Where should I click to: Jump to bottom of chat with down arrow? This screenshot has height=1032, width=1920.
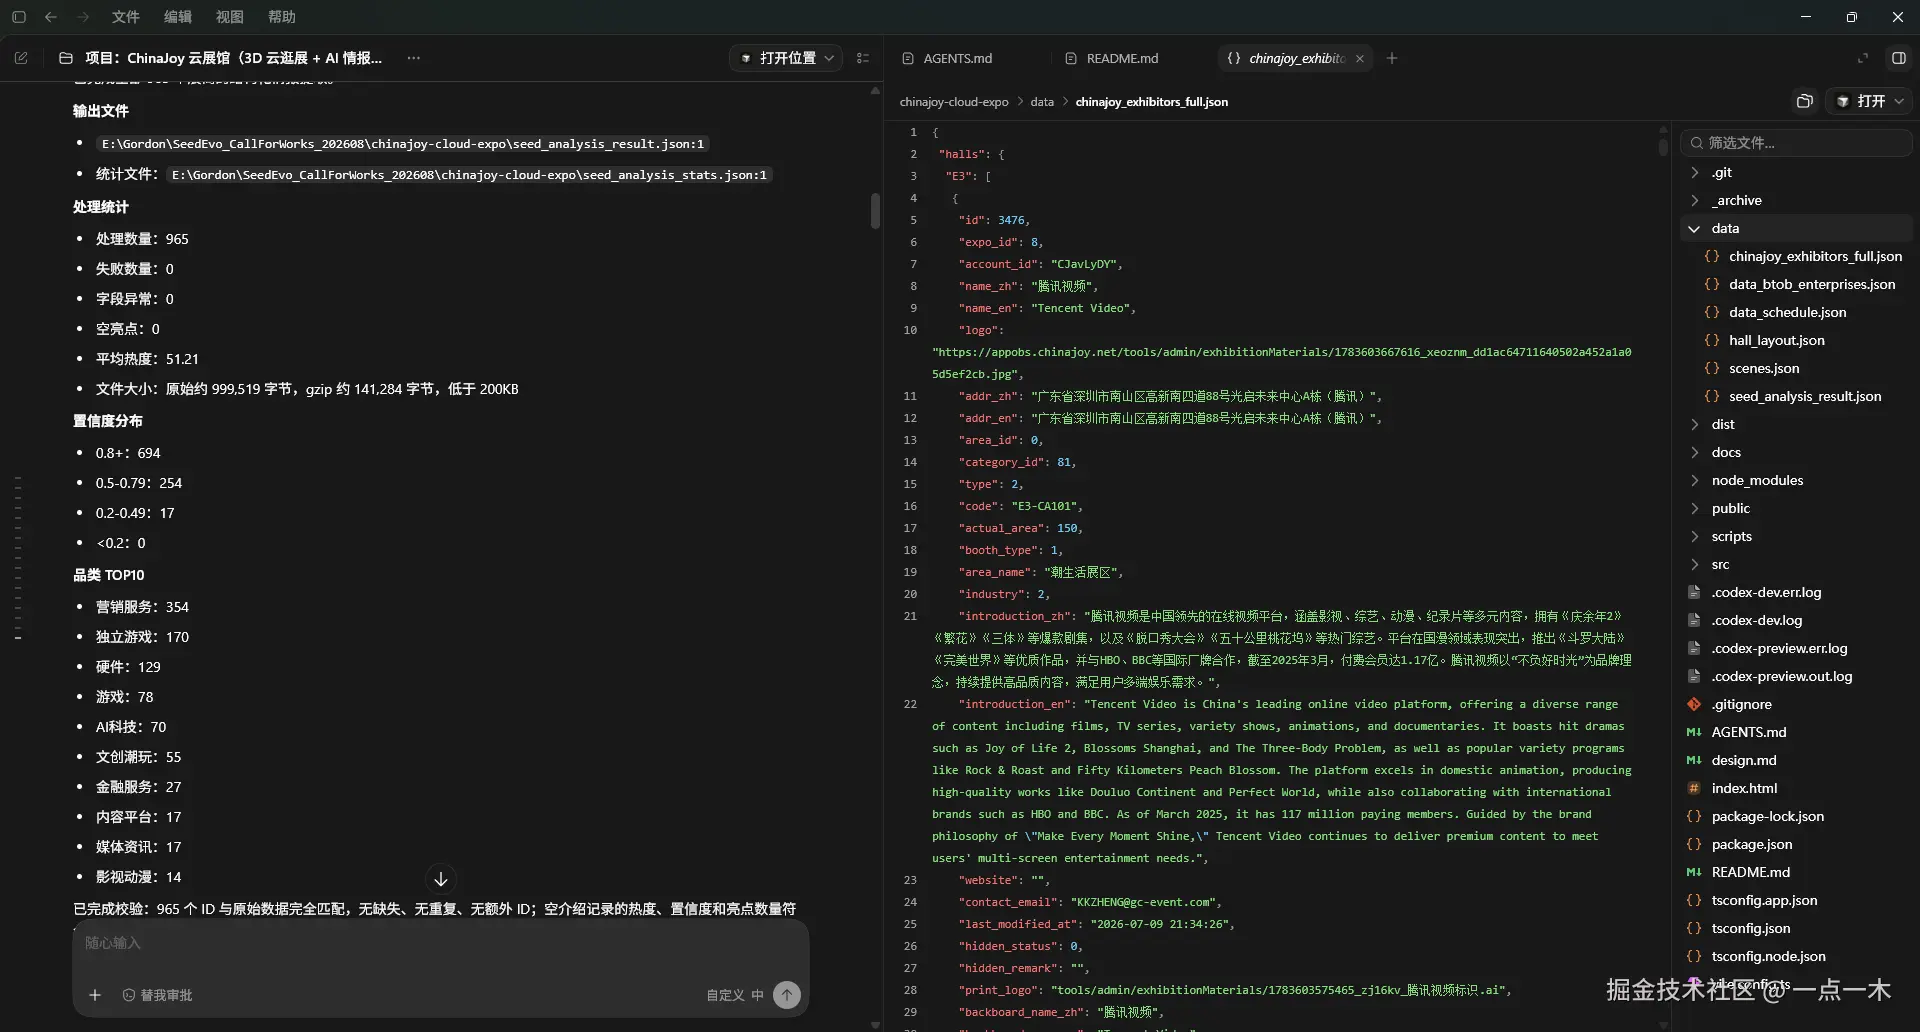click(441, 879)
